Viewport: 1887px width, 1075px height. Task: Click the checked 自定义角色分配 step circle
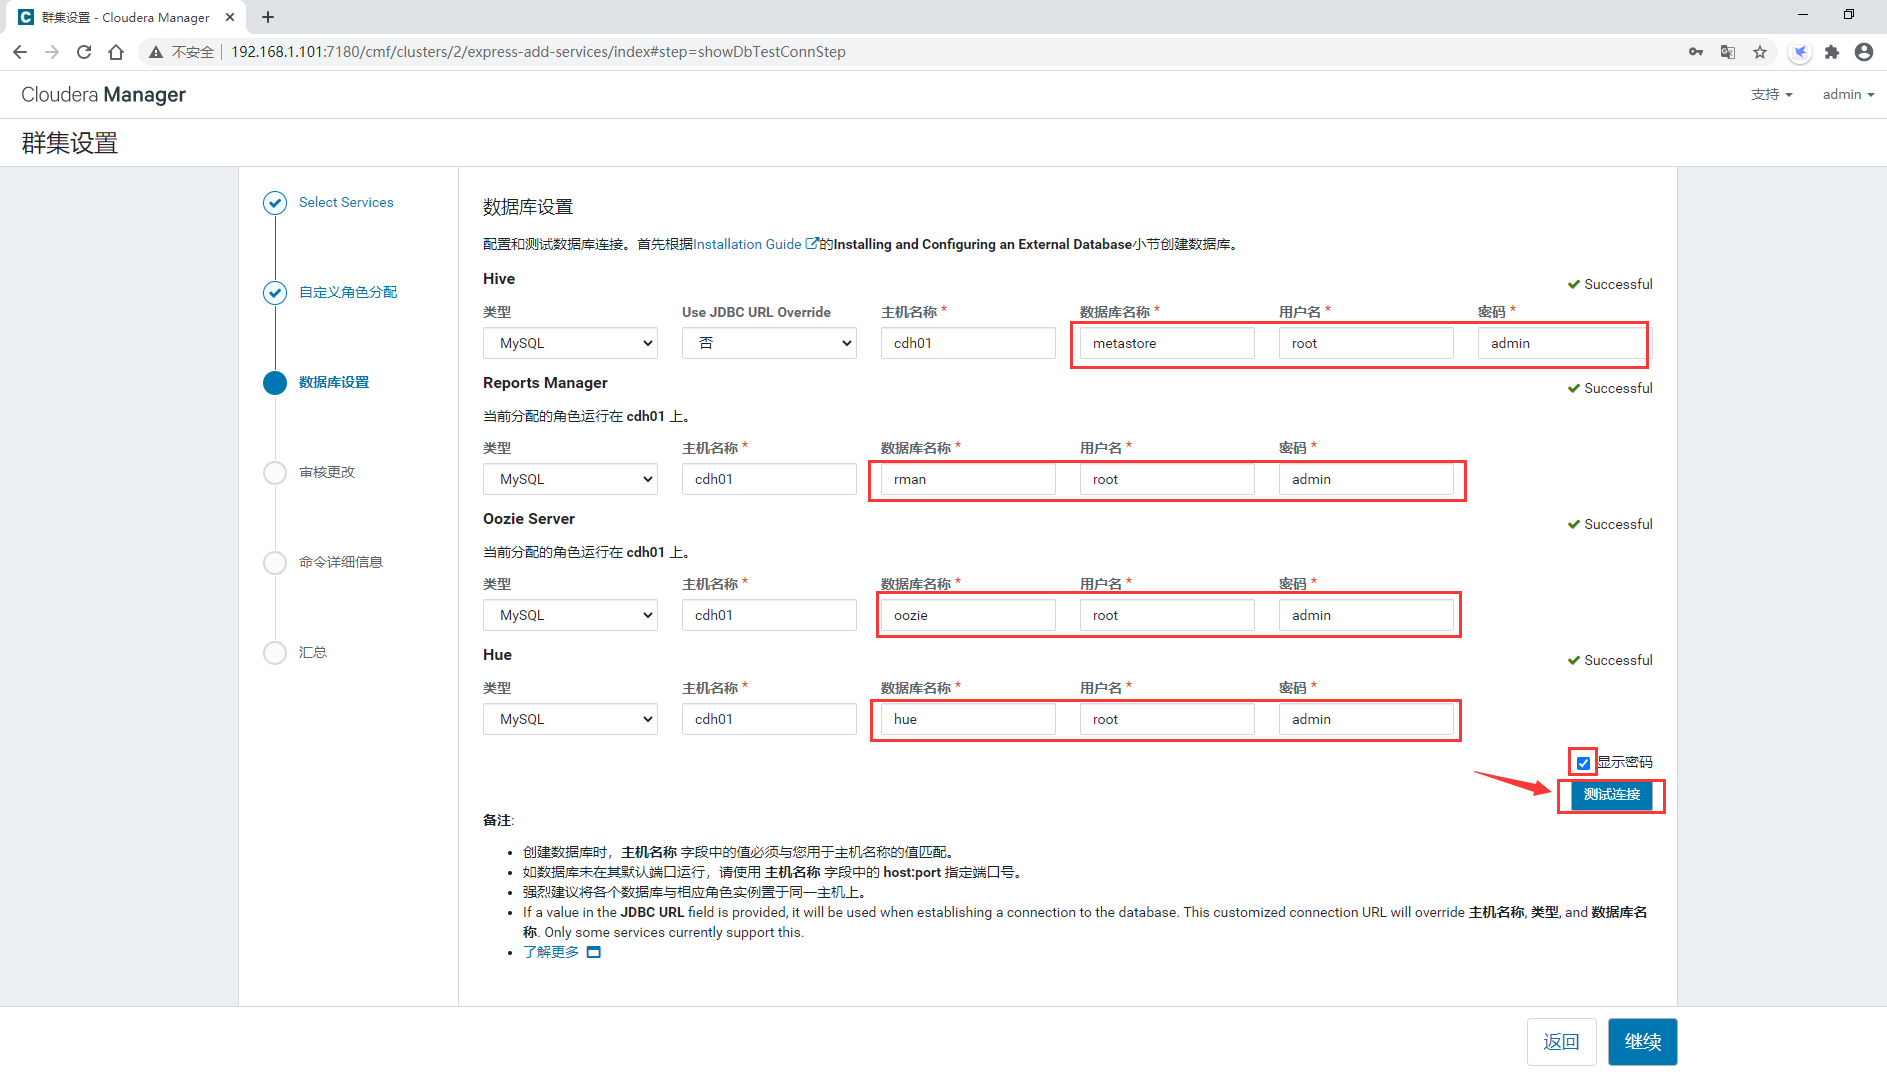tap(275, 293)
